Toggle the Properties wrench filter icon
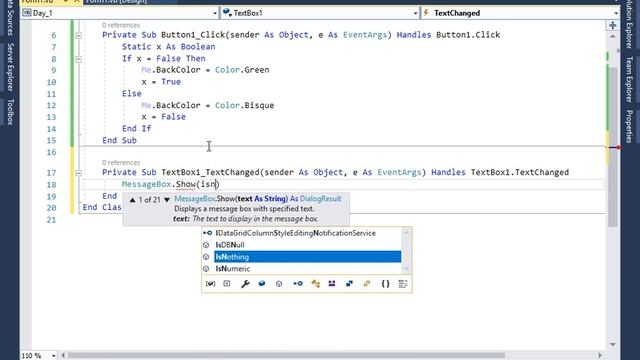This screenshot has height=360, width=640. coord(245,284)
